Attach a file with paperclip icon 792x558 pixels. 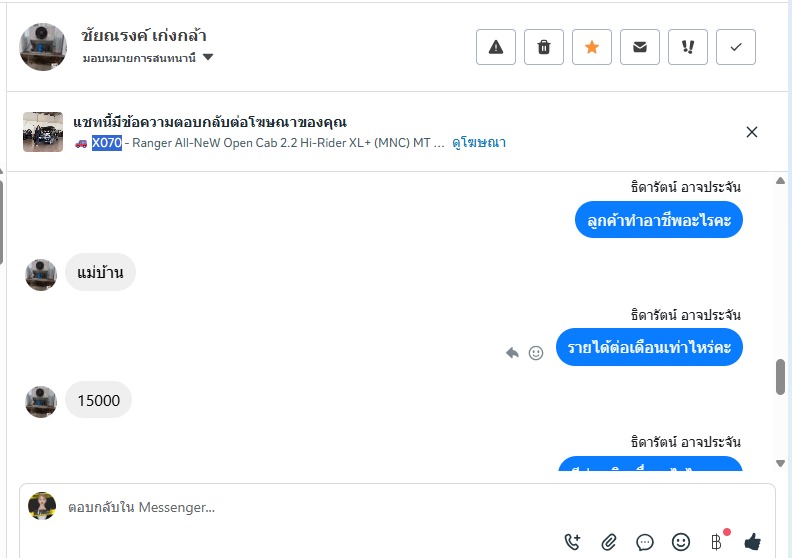(x=609, y=542)
